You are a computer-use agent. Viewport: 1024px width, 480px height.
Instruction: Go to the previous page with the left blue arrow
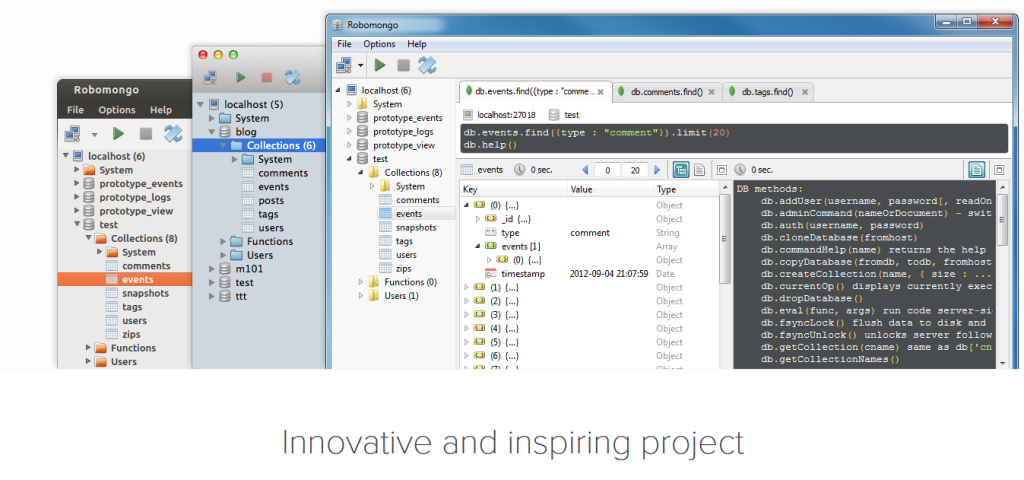[x=585, y=170]
